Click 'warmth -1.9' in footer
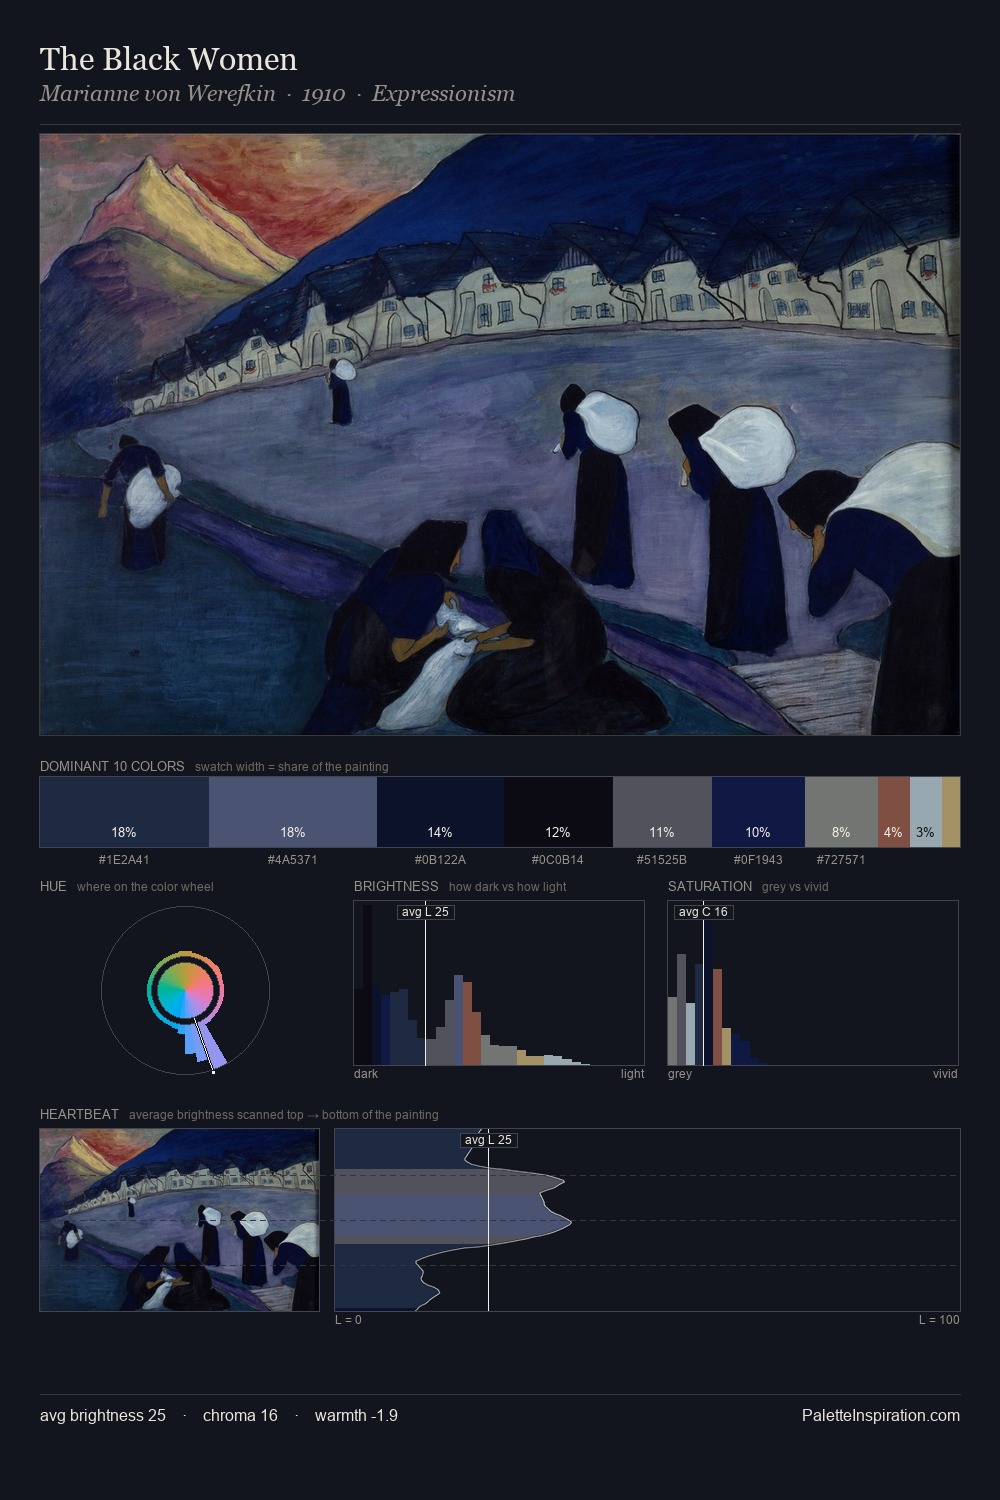 click(x=356, y=1415)
